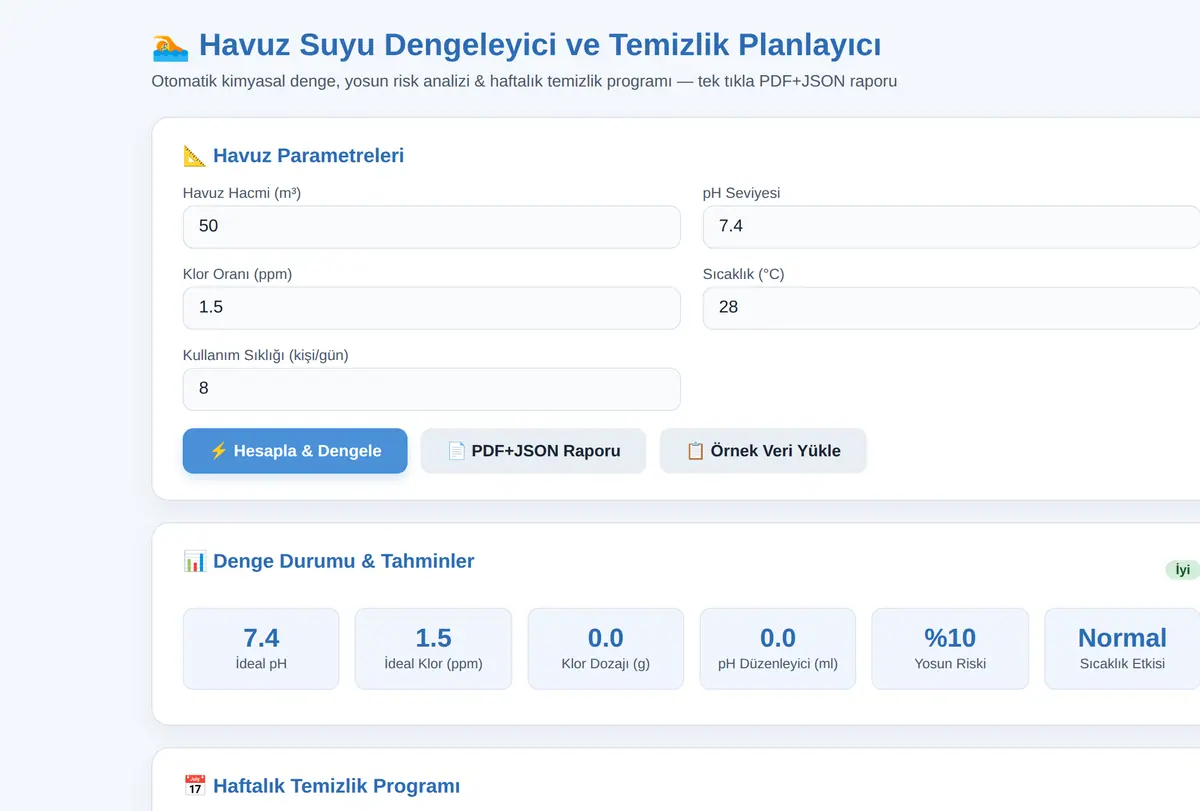
Task: Click the pH Seviyesi label
Action: click(x=741, y=193)
